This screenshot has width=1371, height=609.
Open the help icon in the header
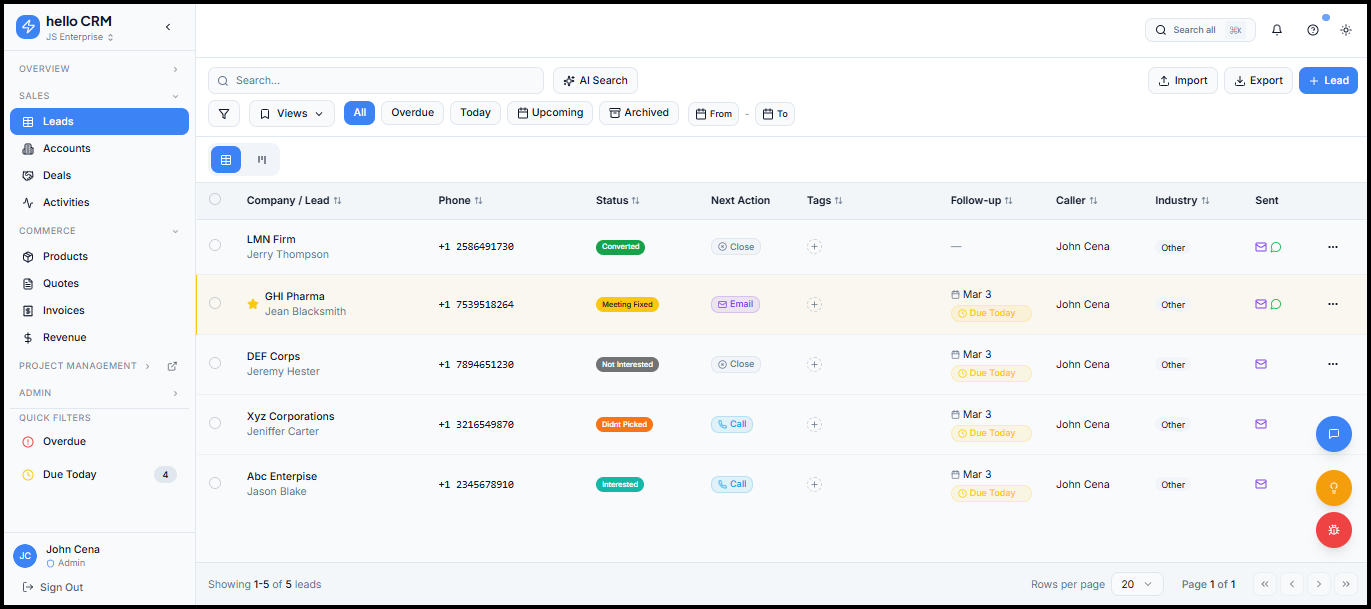coord(1312,30)
